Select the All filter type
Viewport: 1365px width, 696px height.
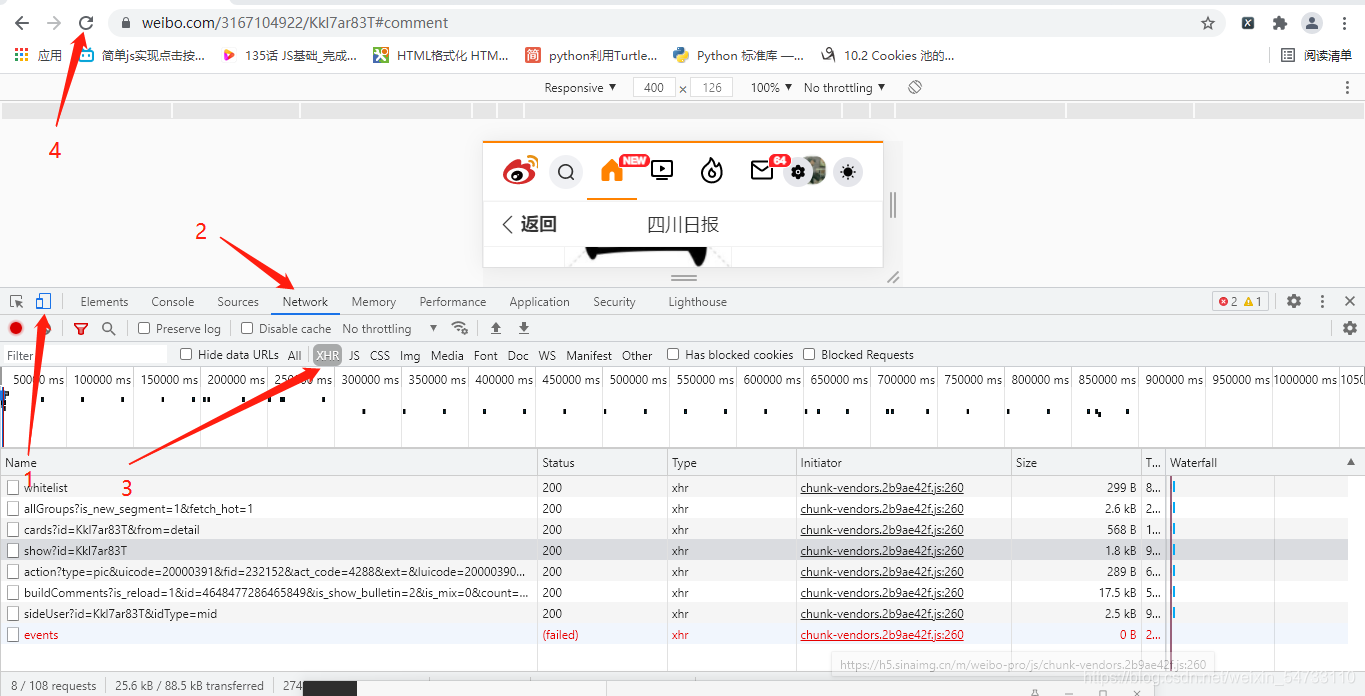294,355
